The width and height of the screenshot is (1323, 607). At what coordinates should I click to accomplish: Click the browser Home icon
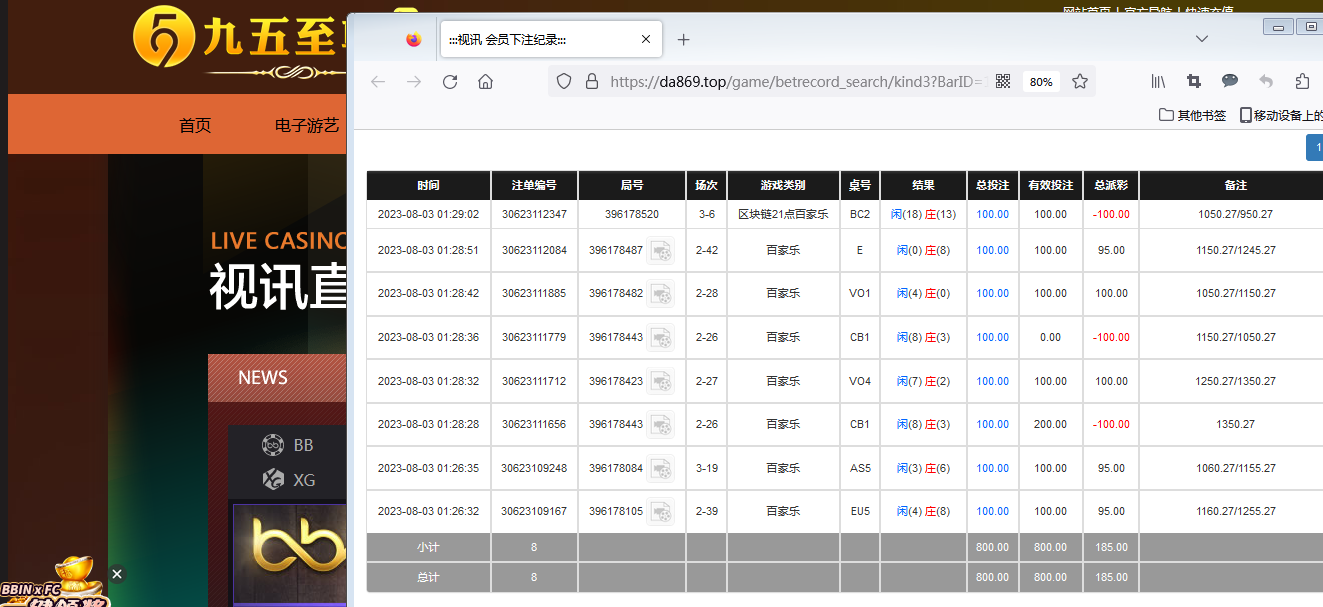tap(485, 82)
